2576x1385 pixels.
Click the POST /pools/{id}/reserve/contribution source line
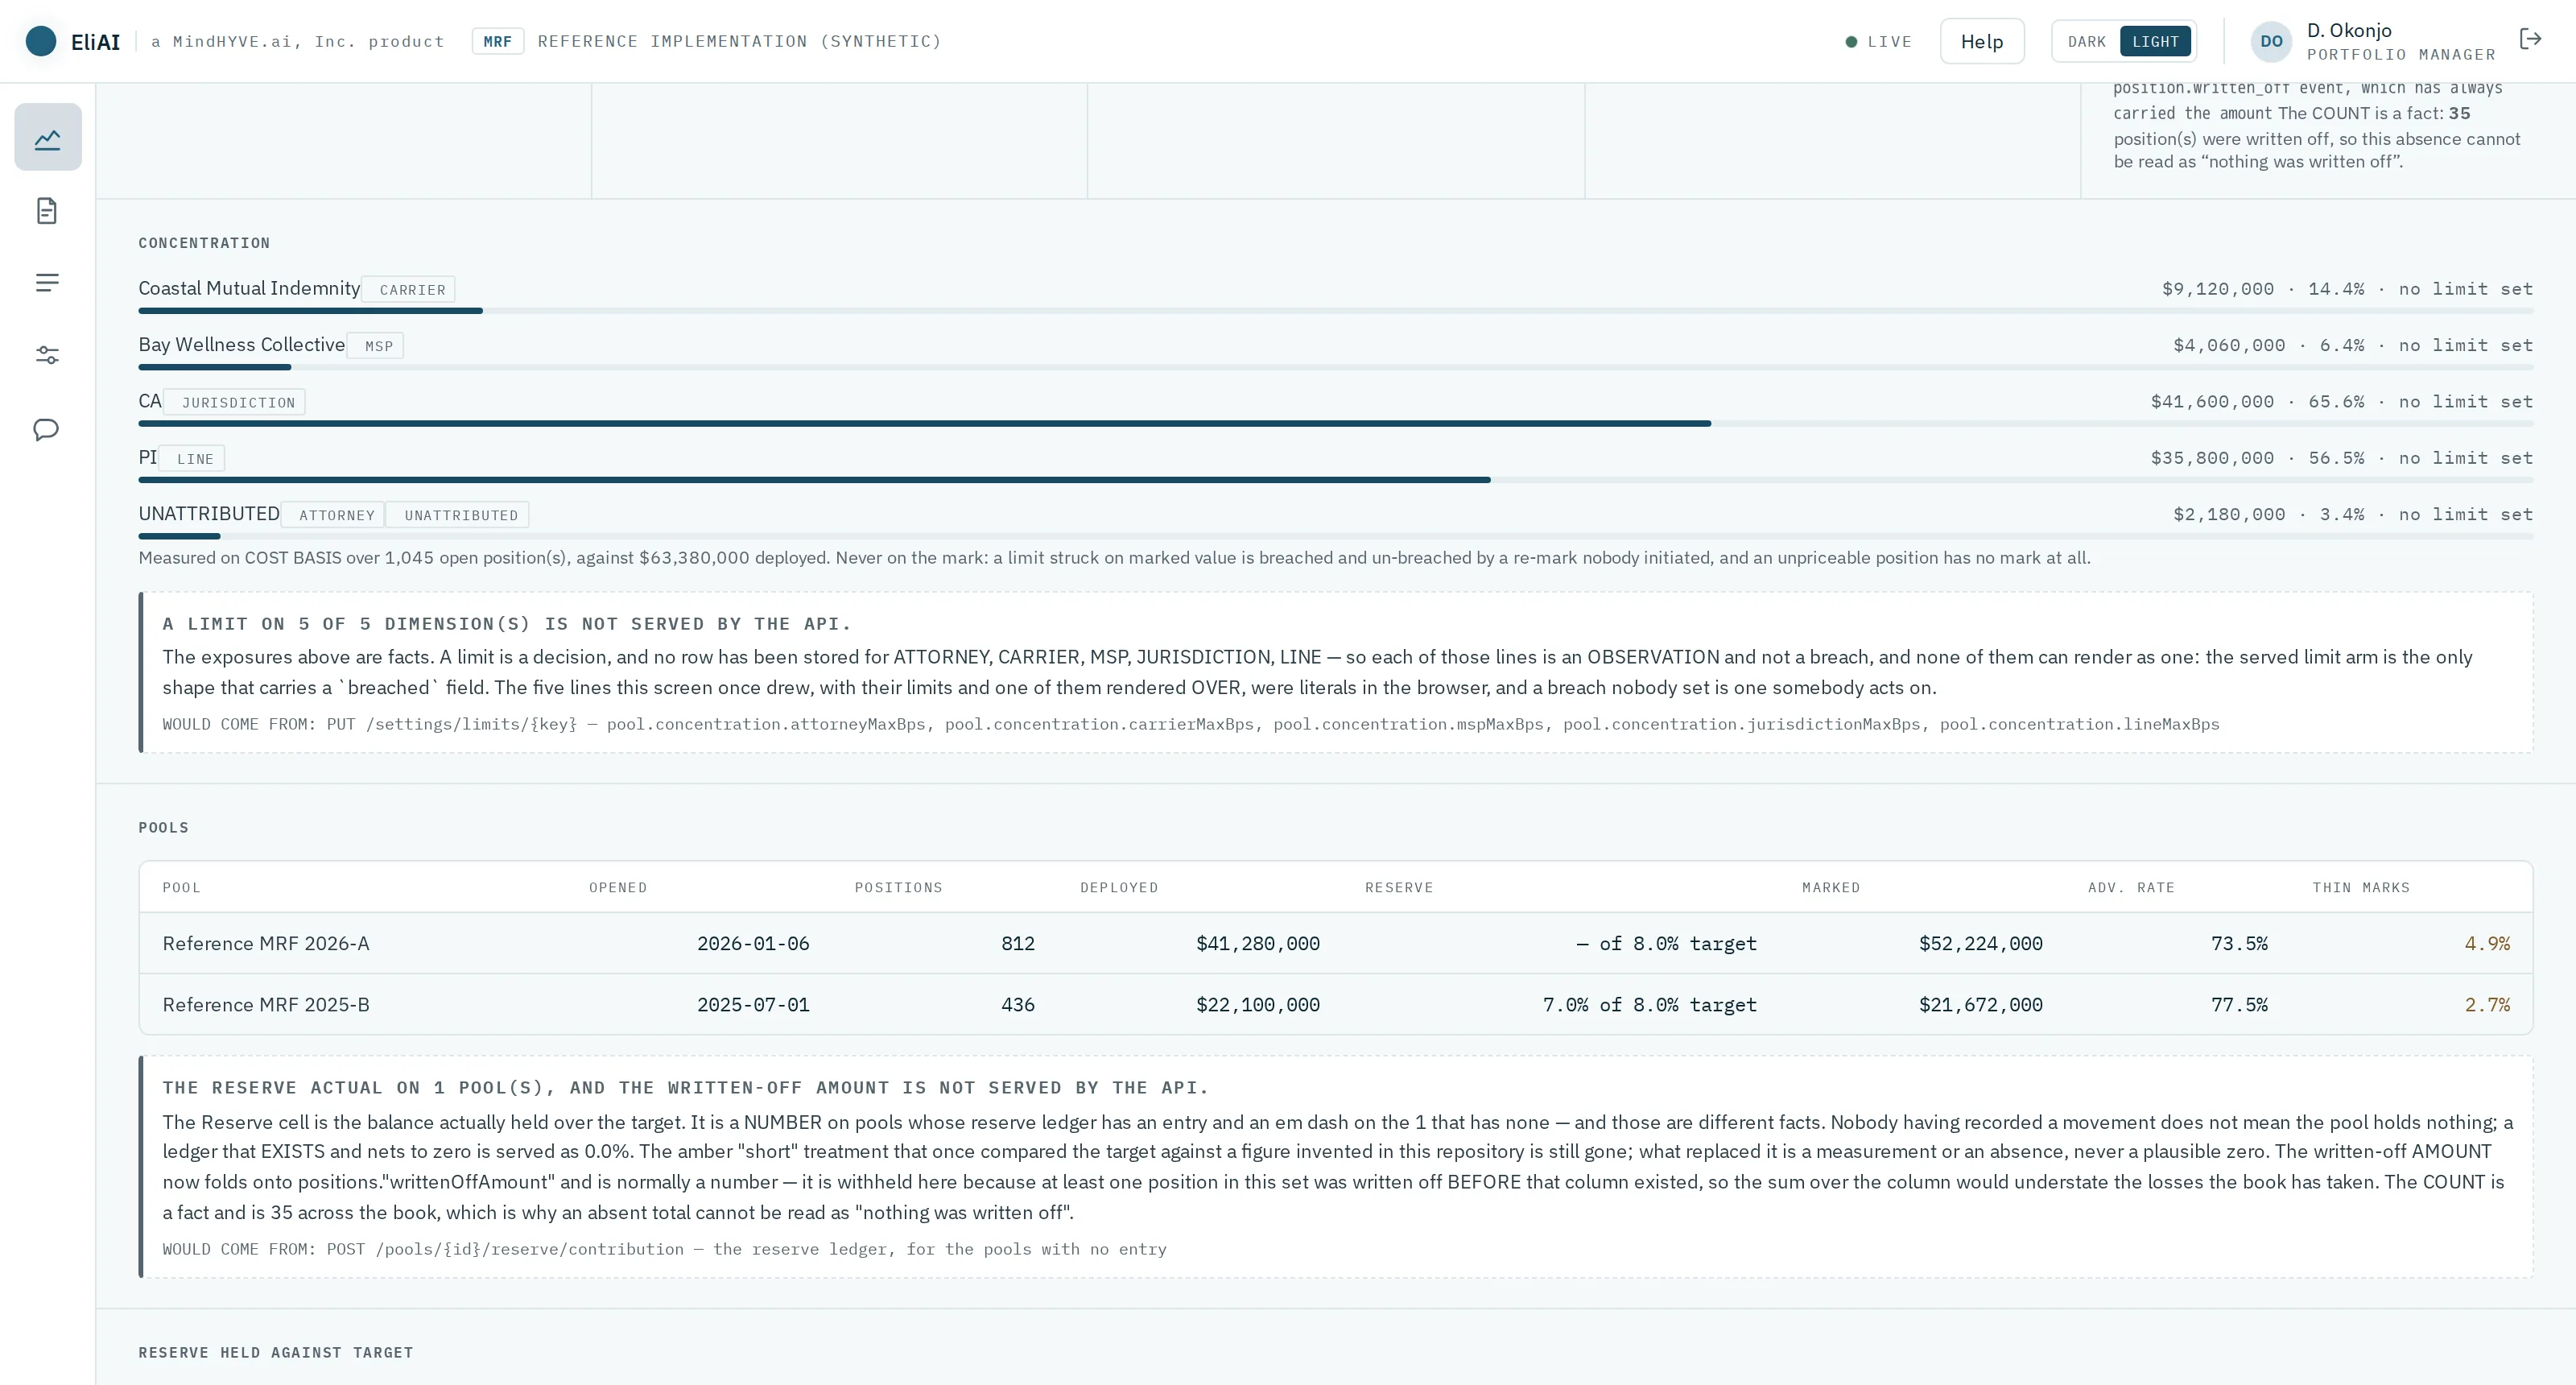pyautogui.click(x=664, y=1249)
